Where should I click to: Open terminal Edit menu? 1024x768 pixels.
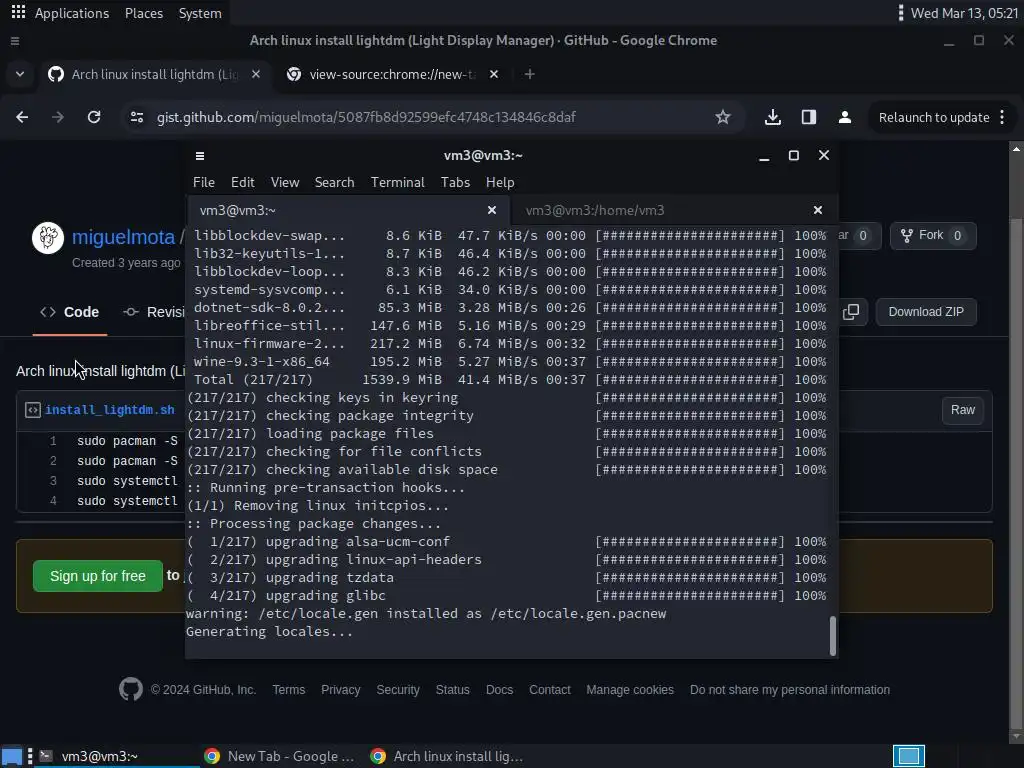pyautogui.click(x=242, y=183)
